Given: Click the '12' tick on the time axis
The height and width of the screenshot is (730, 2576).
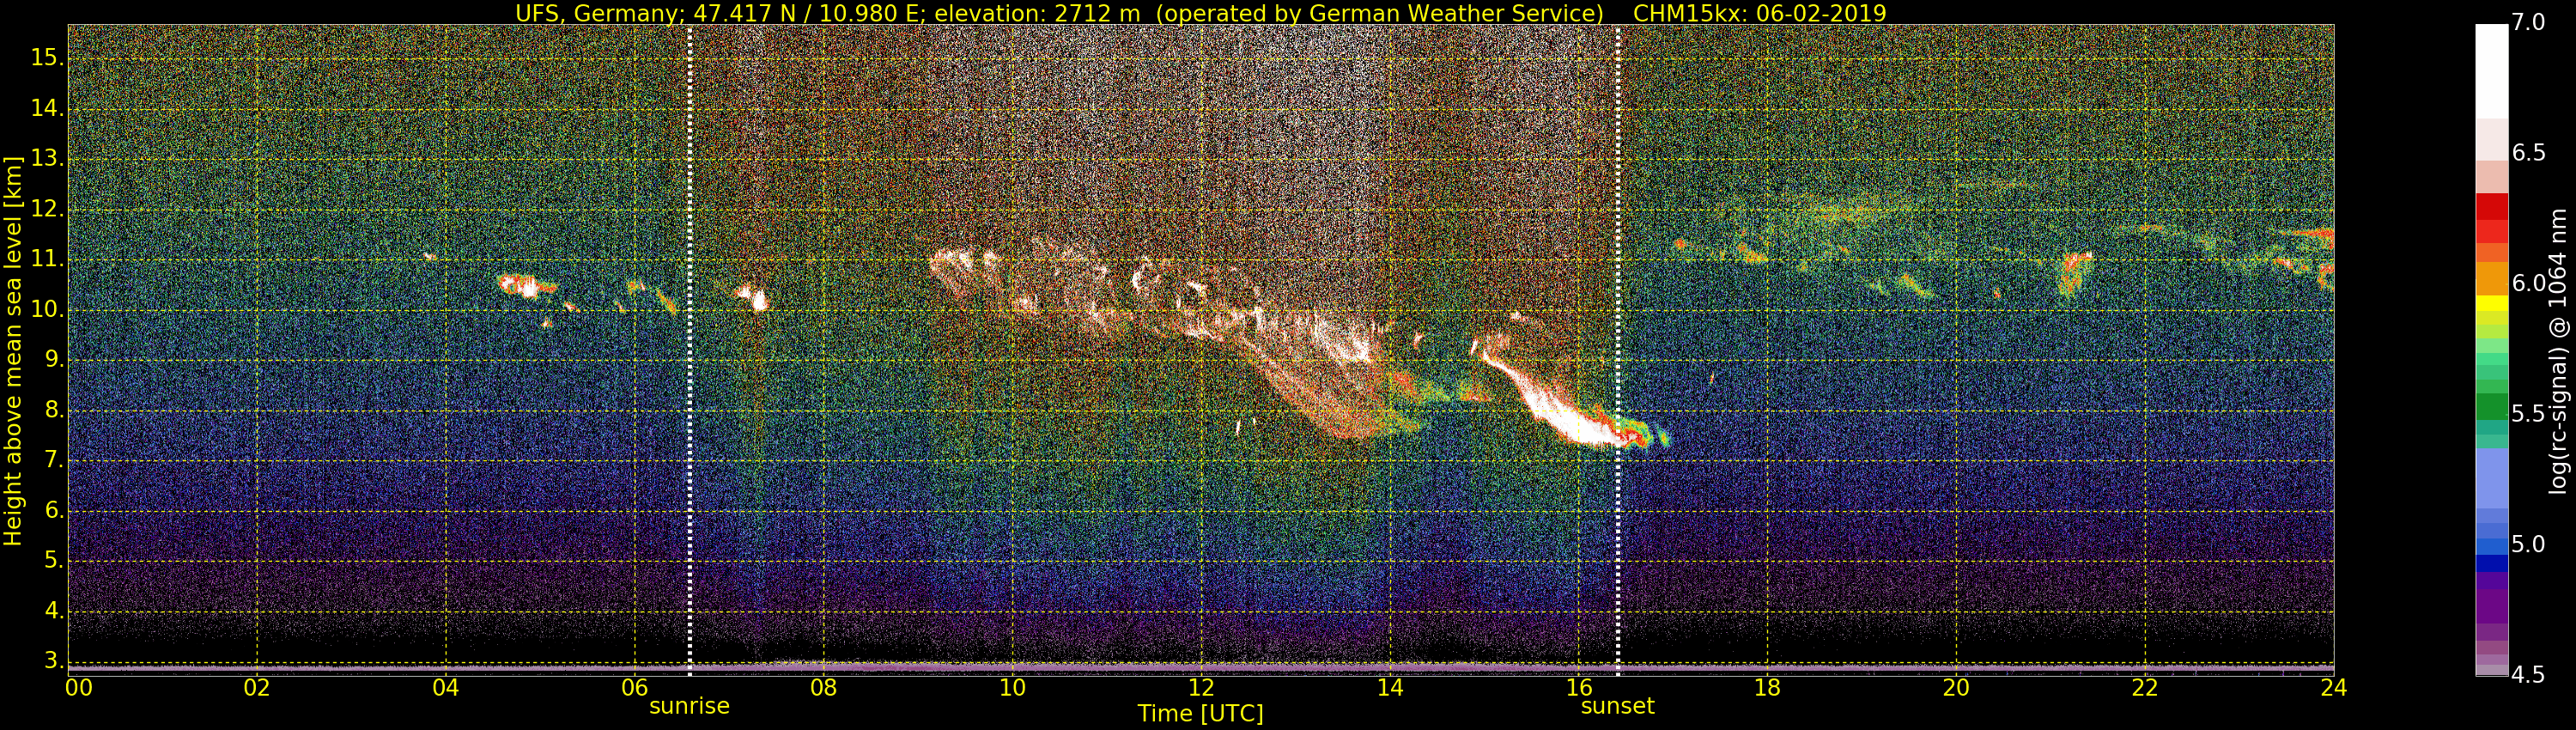Looking at the screenshot, I should tap(1201, 688).
